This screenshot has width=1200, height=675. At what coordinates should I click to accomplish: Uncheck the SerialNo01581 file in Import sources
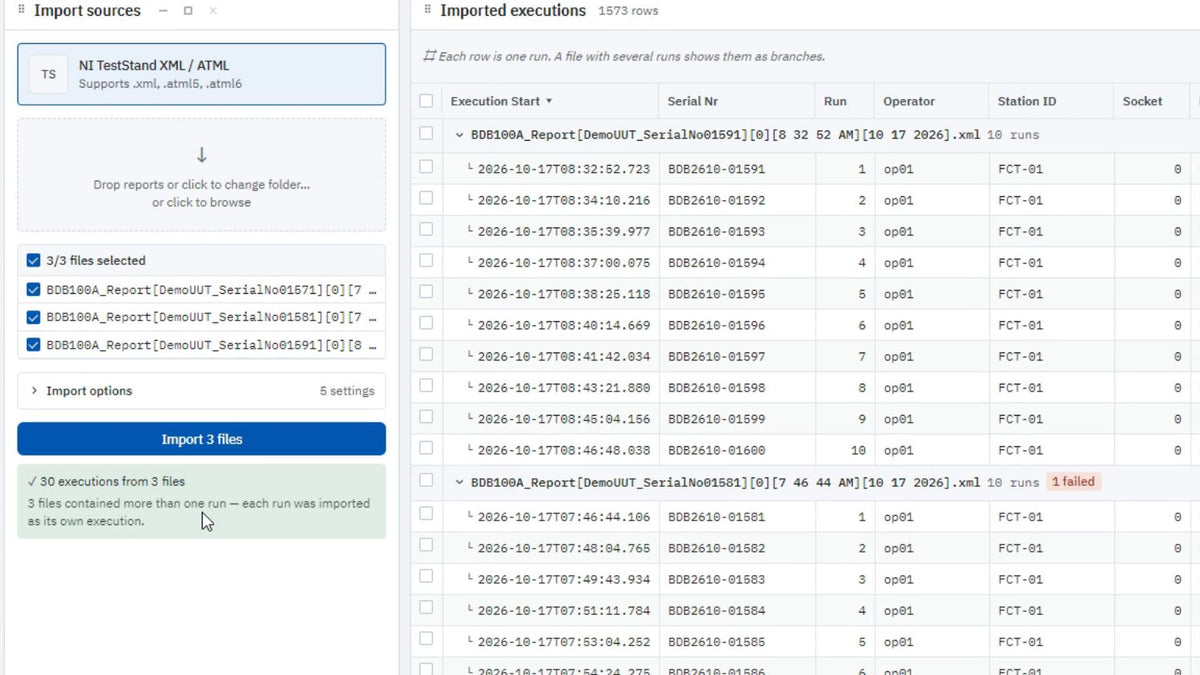[x=34, y=318]
